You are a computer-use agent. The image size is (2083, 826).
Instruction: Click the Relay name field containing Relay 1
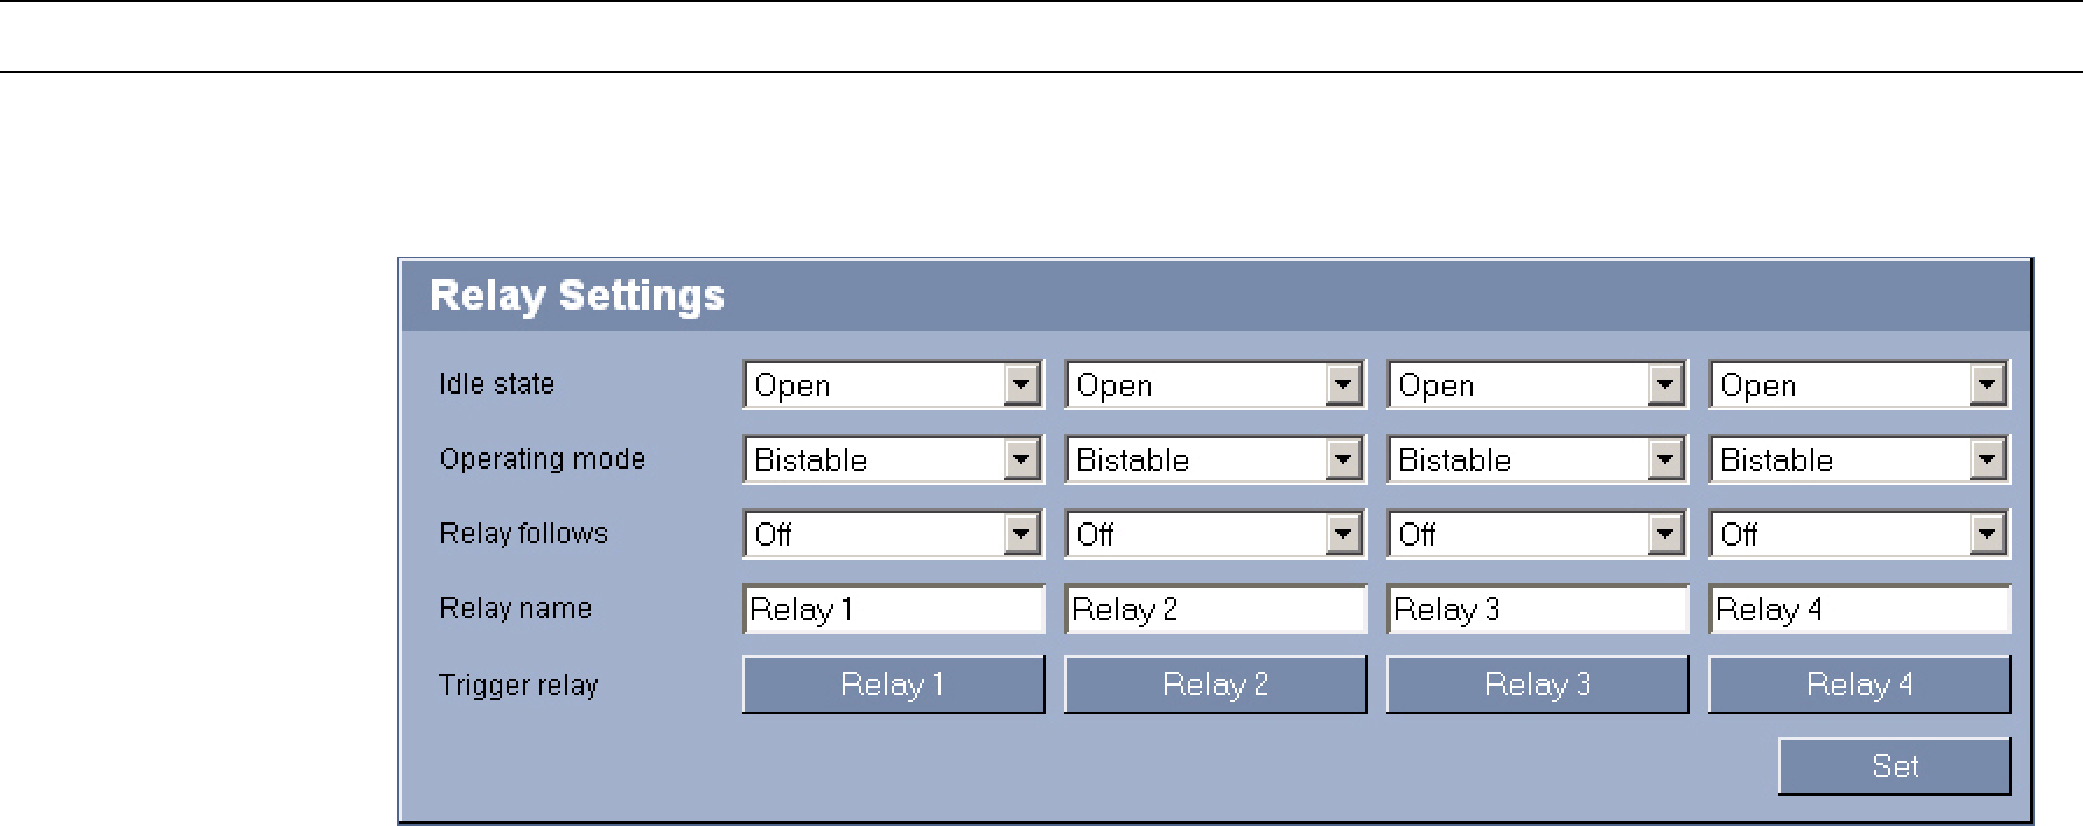(x=893, y=609)
